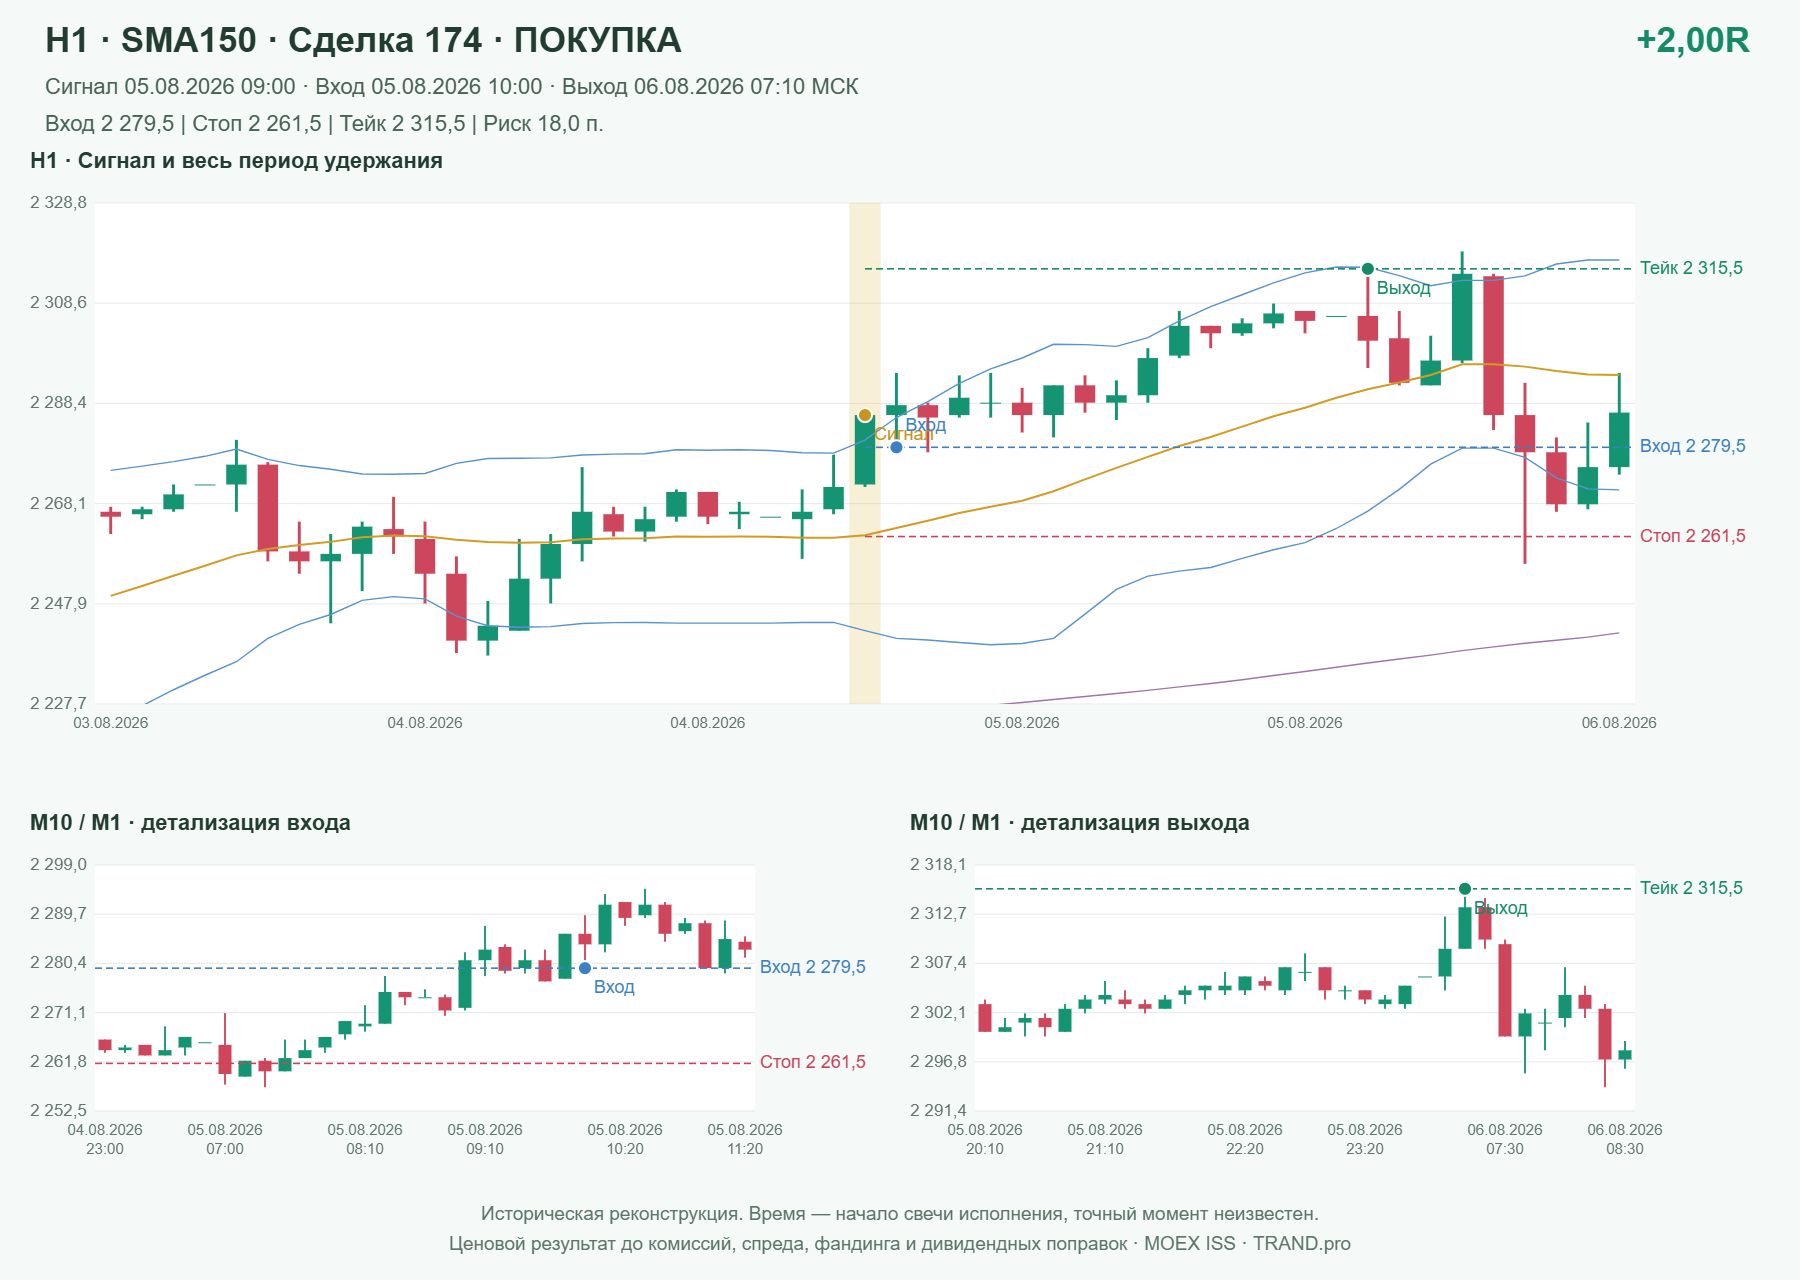Screen dimensions: 1800x1280
Task: Click the green Выход dot in exit detail chart
Action: click(1465, 889)
